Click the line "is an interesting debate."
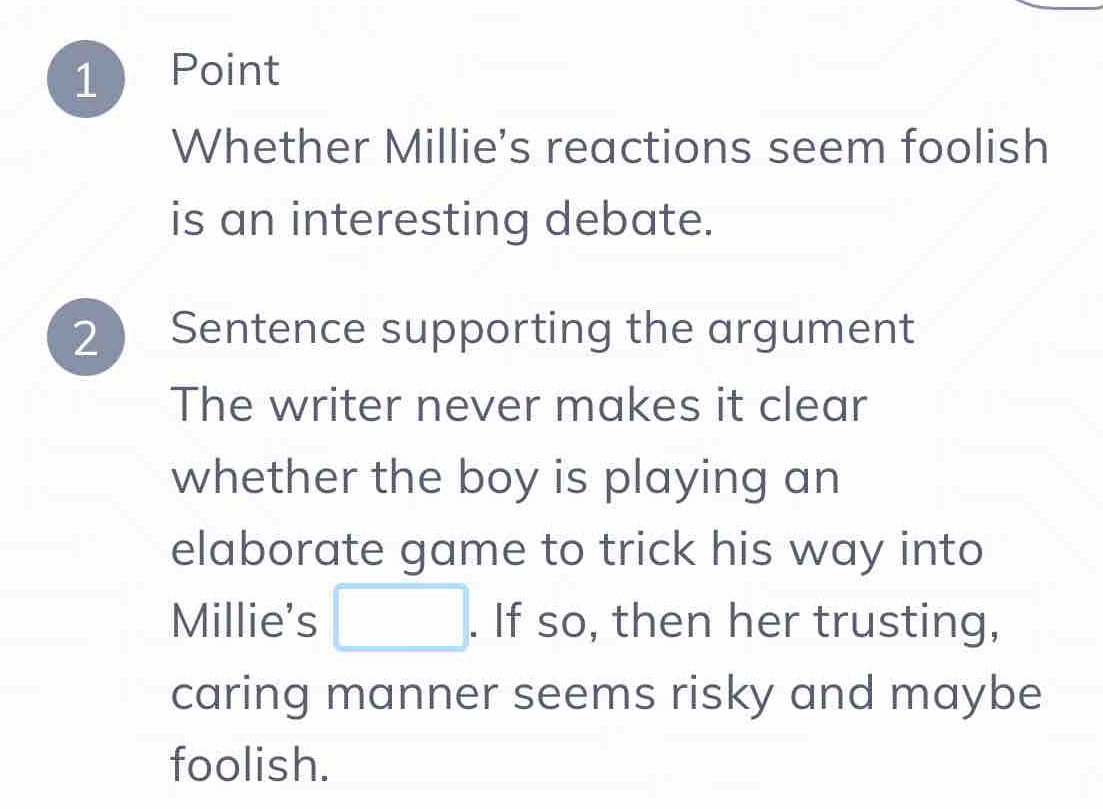This screenshot has width=1103, height=809. pyautogui.click(x=443, y=218)
